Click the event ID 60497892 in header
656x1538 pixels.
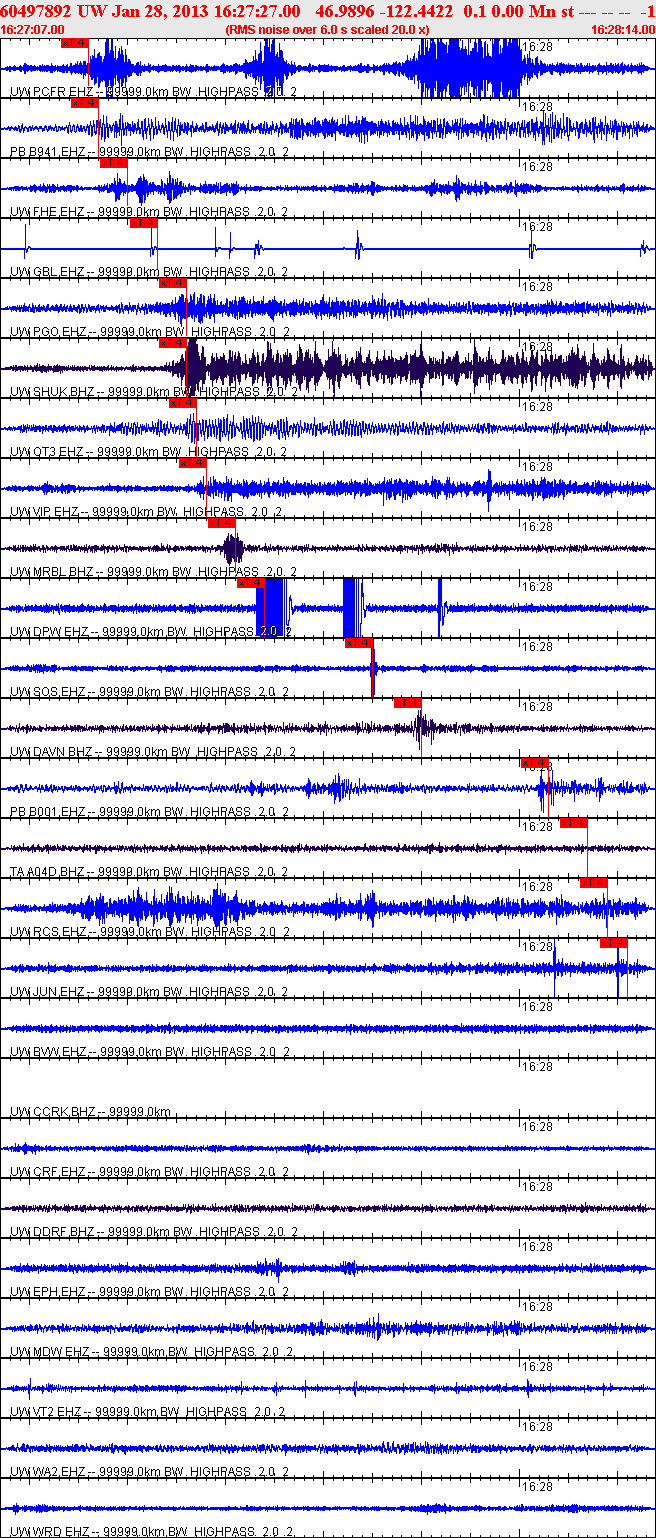pyautogui.click(x=34, y=10)
